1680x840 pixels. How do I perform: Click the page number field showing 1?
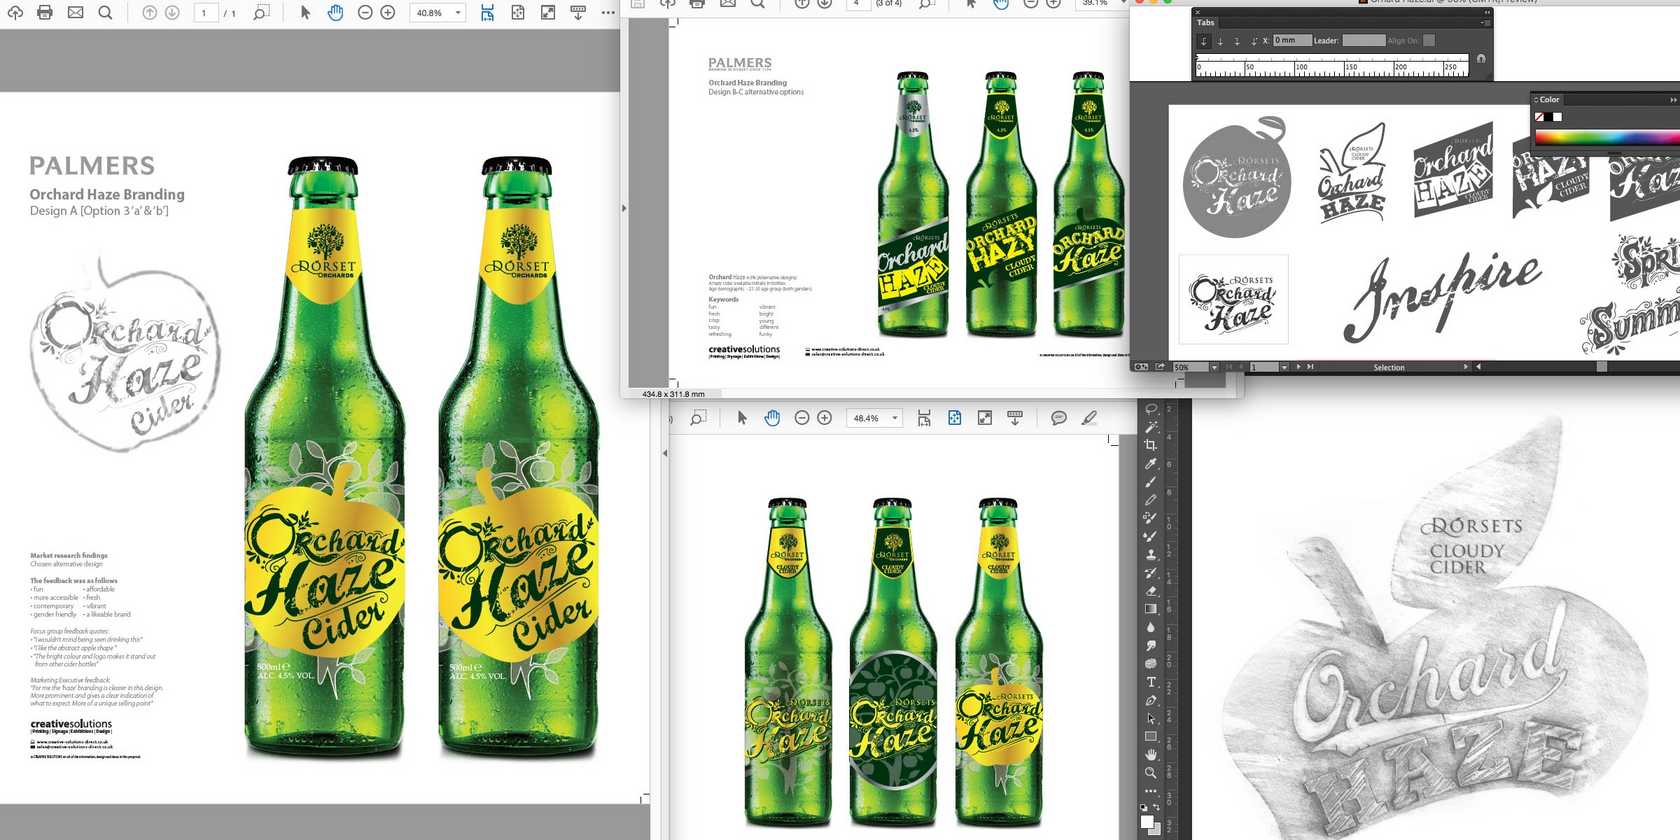tap(204, 13)
